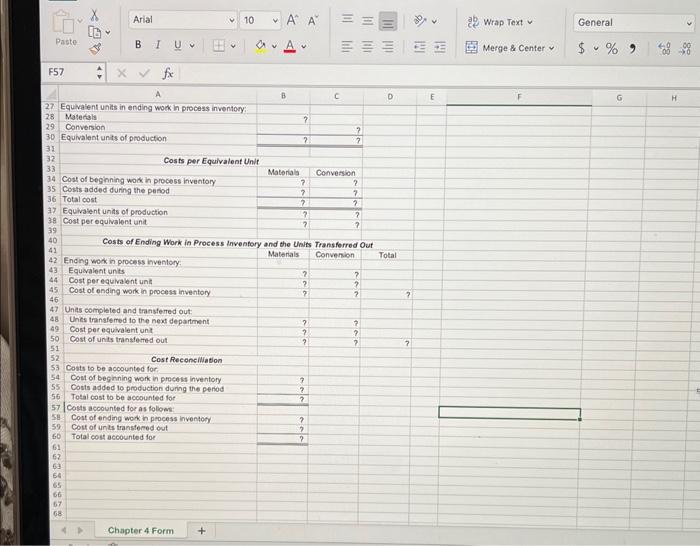Click the Borders icon
Image resolution: width=700 pixels, height=546 pixels.
[218, 46]
